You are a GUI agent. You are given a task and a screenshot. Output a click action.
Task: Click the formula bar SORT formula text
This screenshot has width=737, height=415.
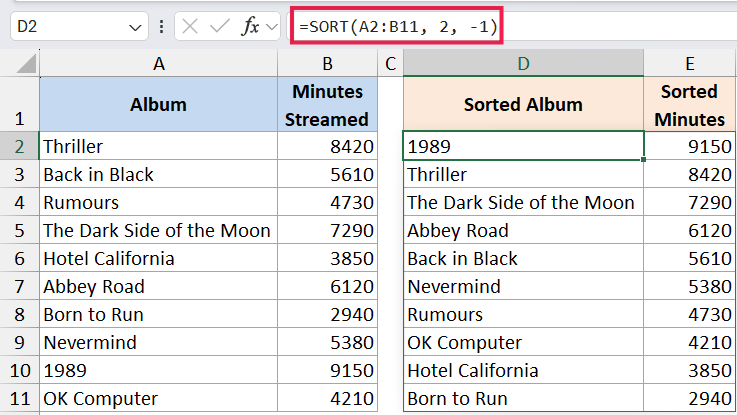tap(398, 26)
